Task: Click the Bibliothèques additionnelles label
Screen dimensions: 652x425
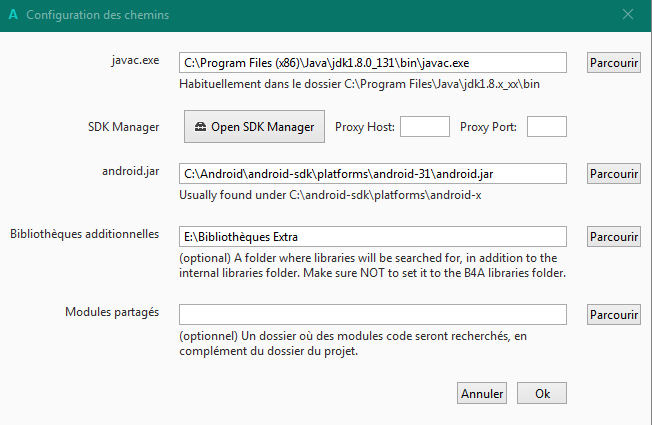Action: [84, 234]
